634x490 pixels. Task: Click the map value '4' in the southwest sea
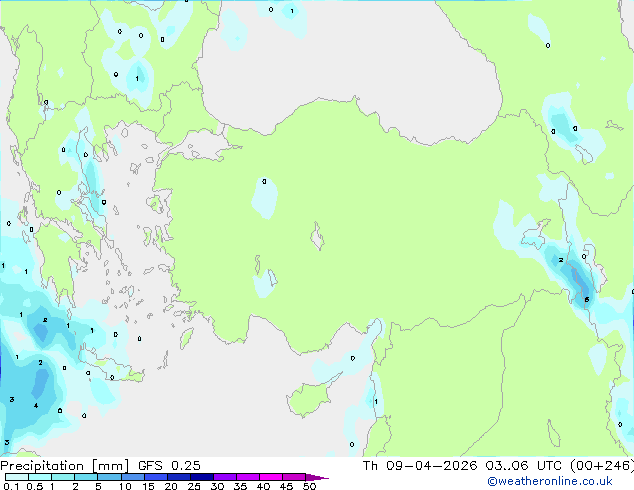[36, 406]
